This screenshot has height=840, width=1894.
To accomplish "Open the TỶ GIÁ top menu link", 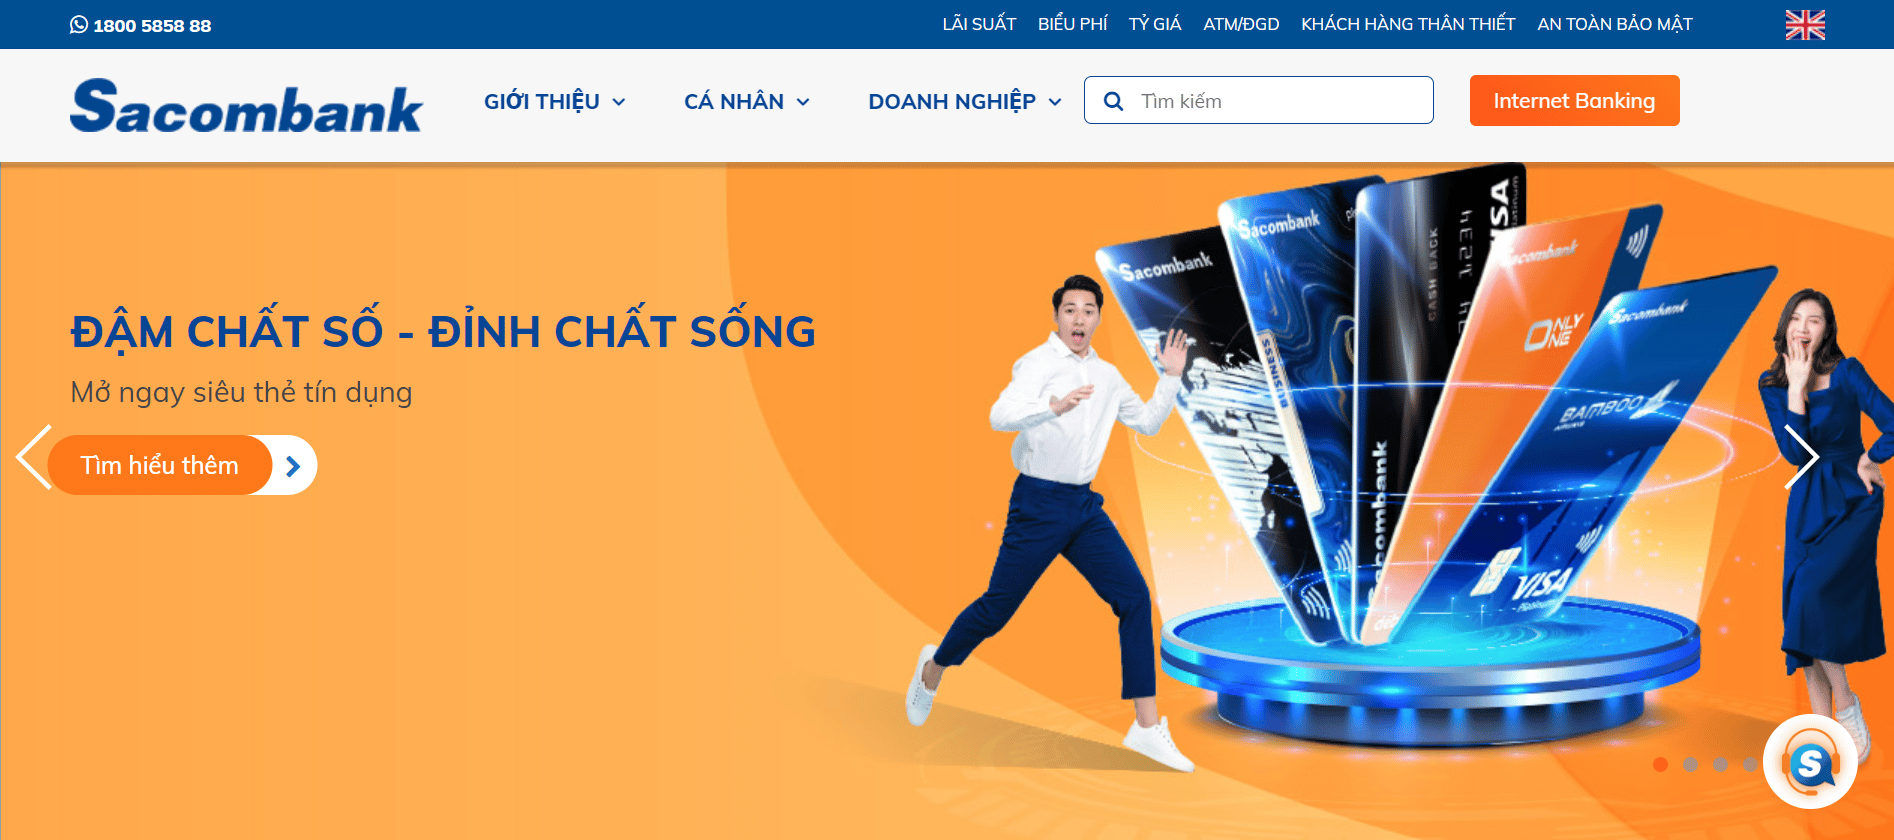I will (x=1155, y=24).
